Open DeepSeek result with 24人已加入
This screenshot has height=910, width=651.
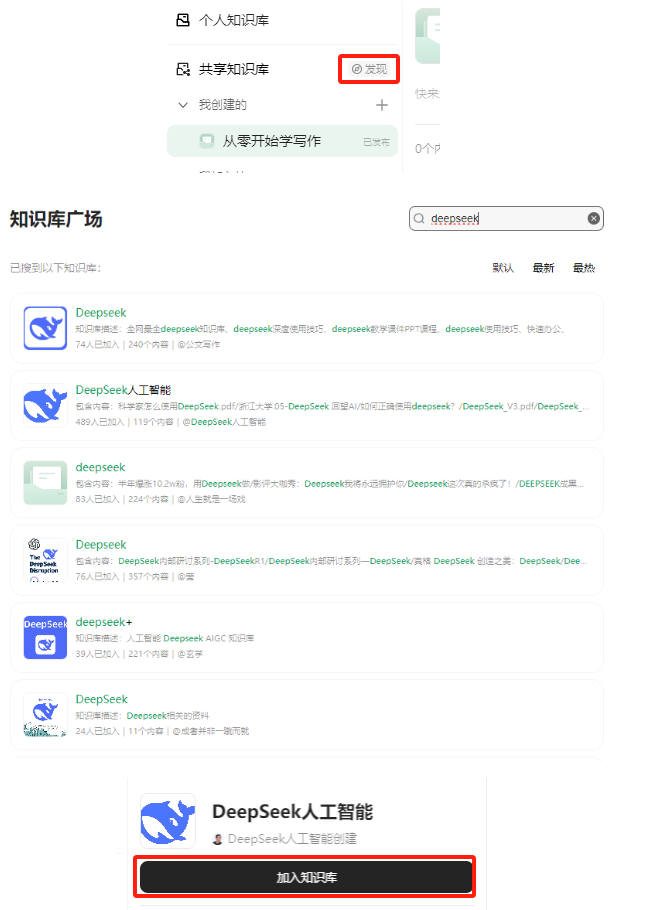point(307,714)
